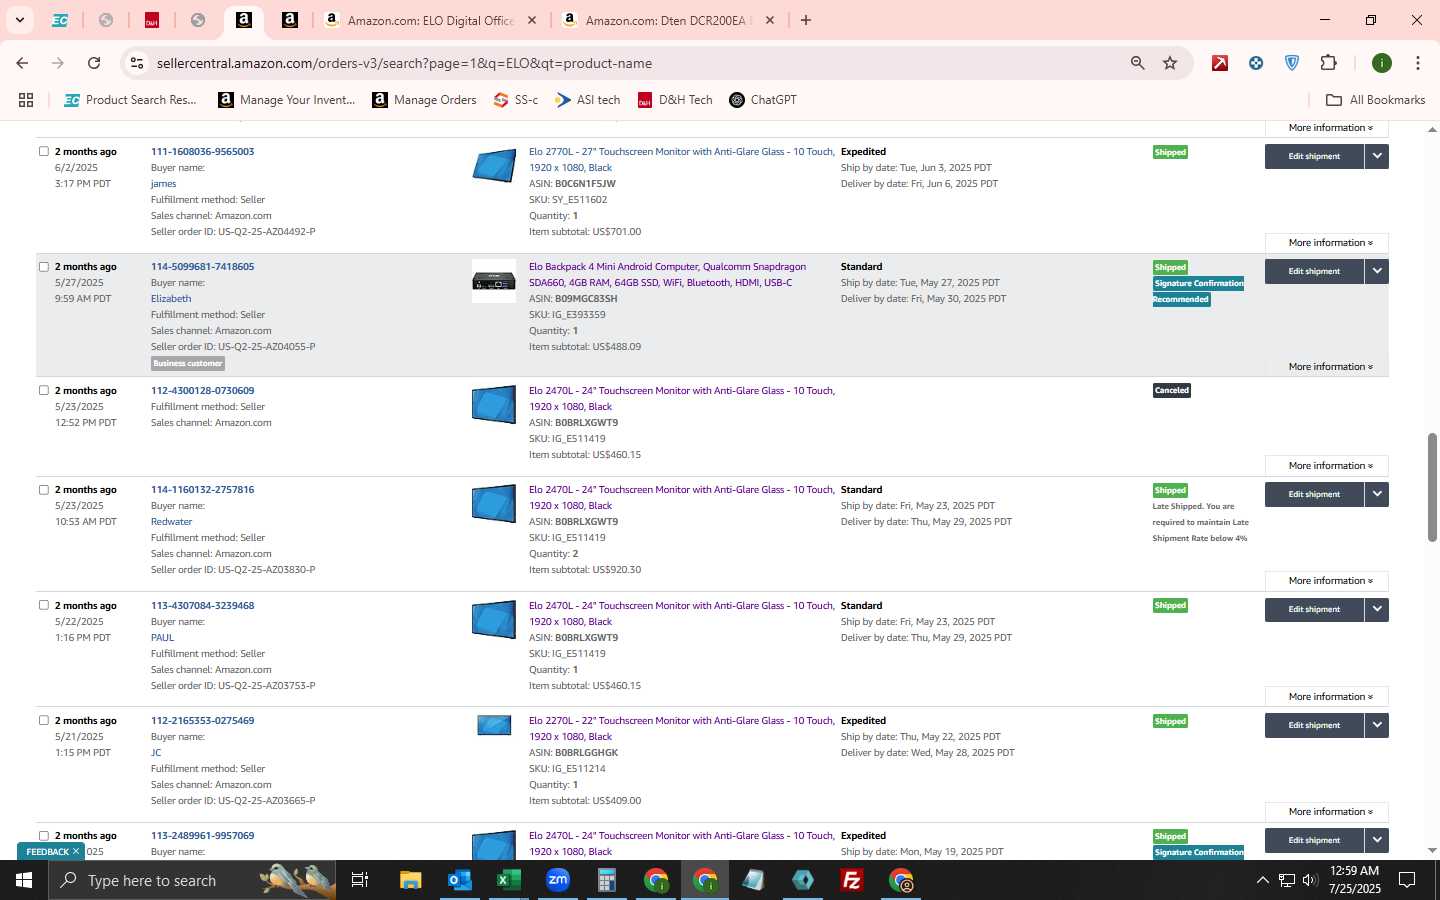Click Edit shipment for Elizabeth order
1440x900 pixels.
pos(1314,271)
